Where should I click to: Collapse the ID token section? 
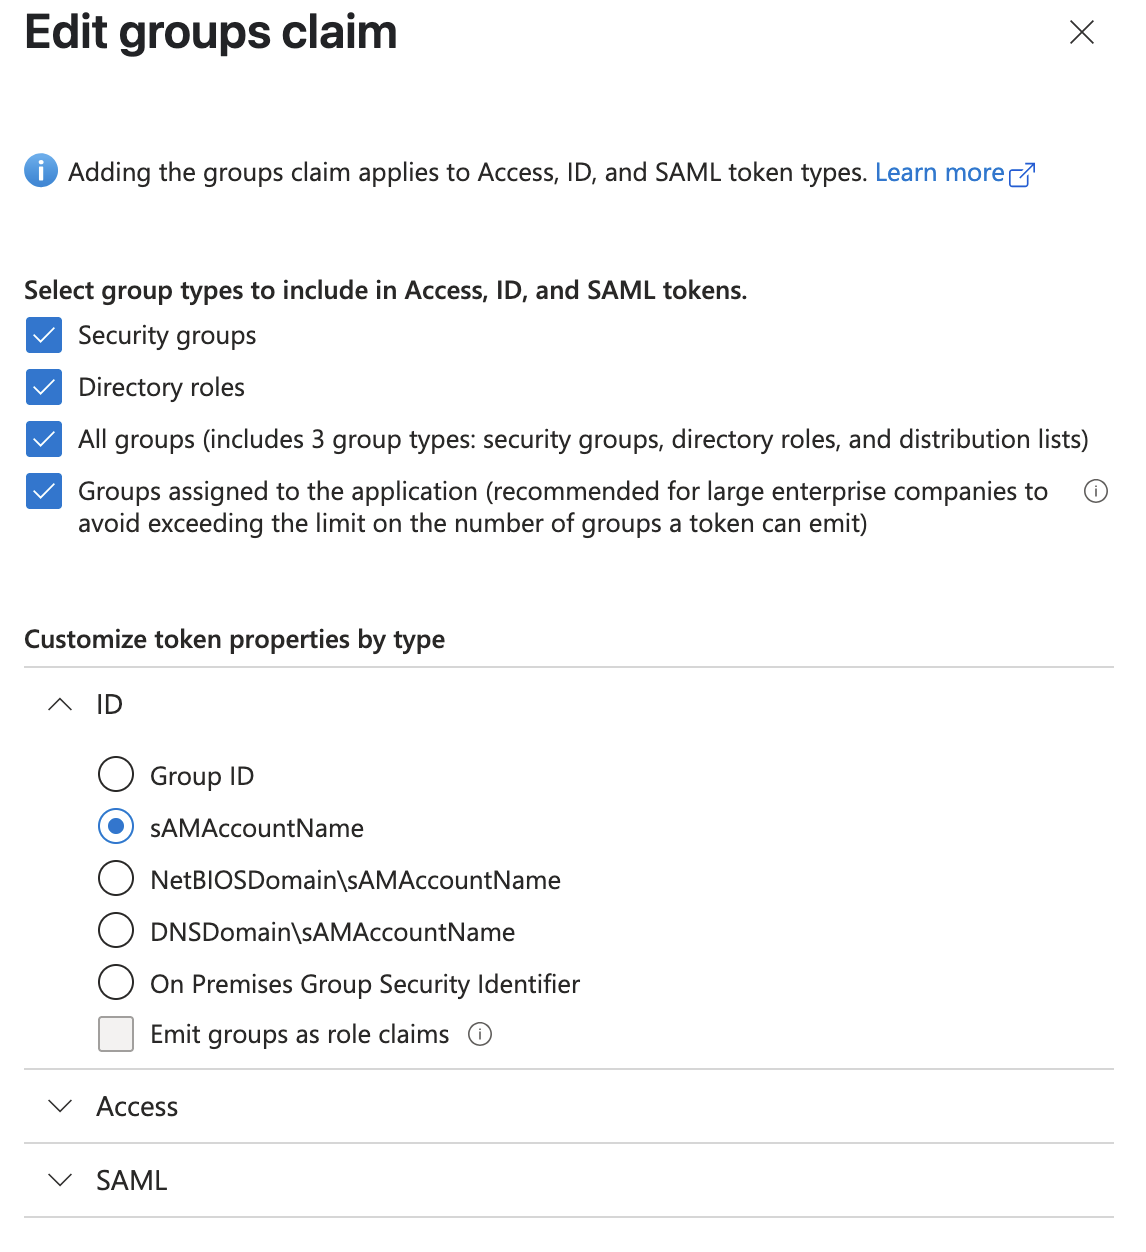tap(58, 704)
